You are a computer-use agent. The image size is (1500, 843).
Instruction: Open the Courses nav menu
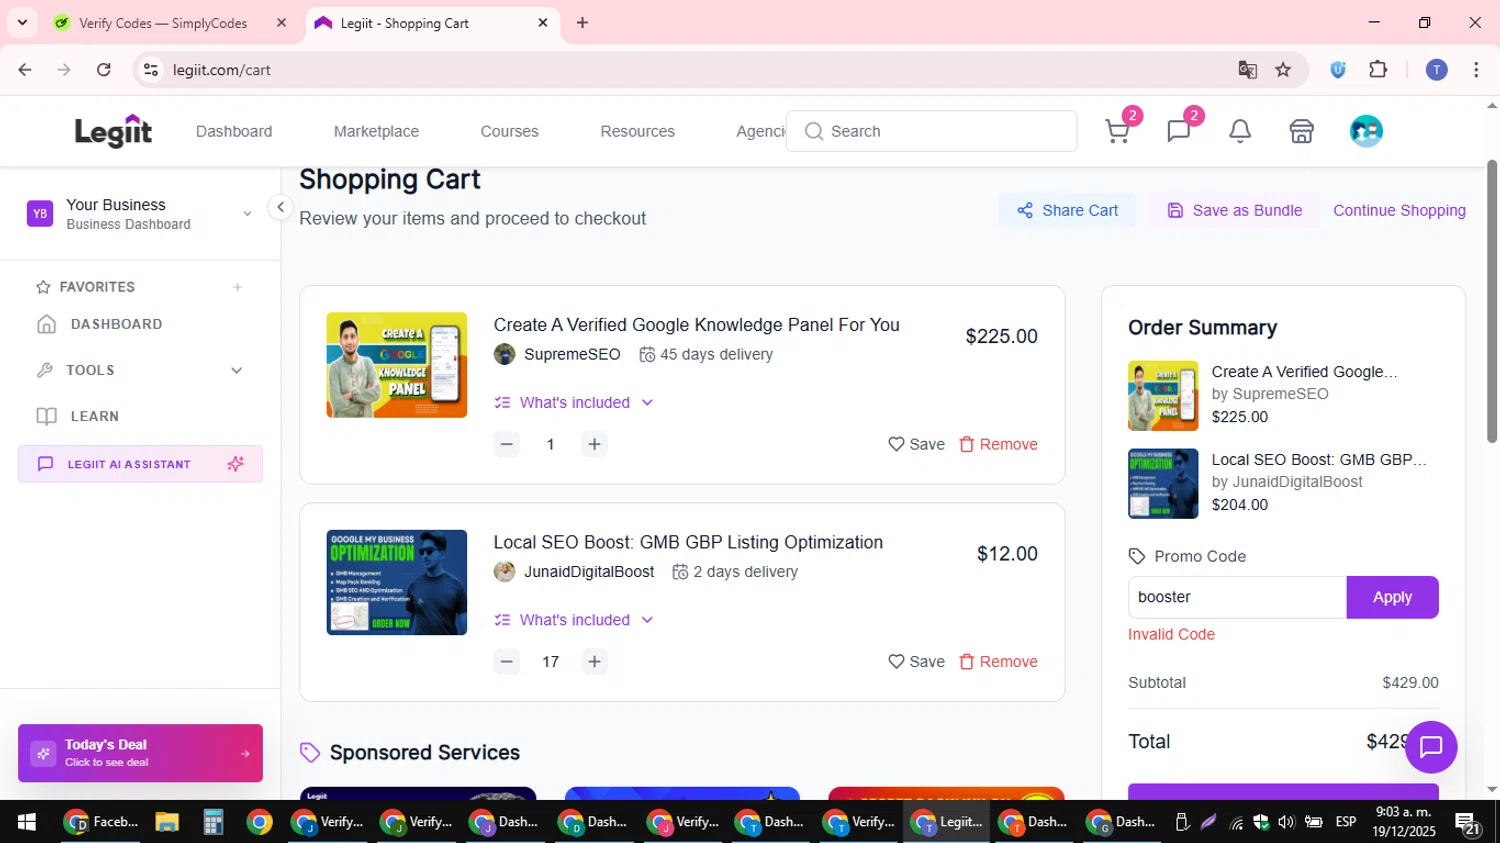tap(509, 131)
